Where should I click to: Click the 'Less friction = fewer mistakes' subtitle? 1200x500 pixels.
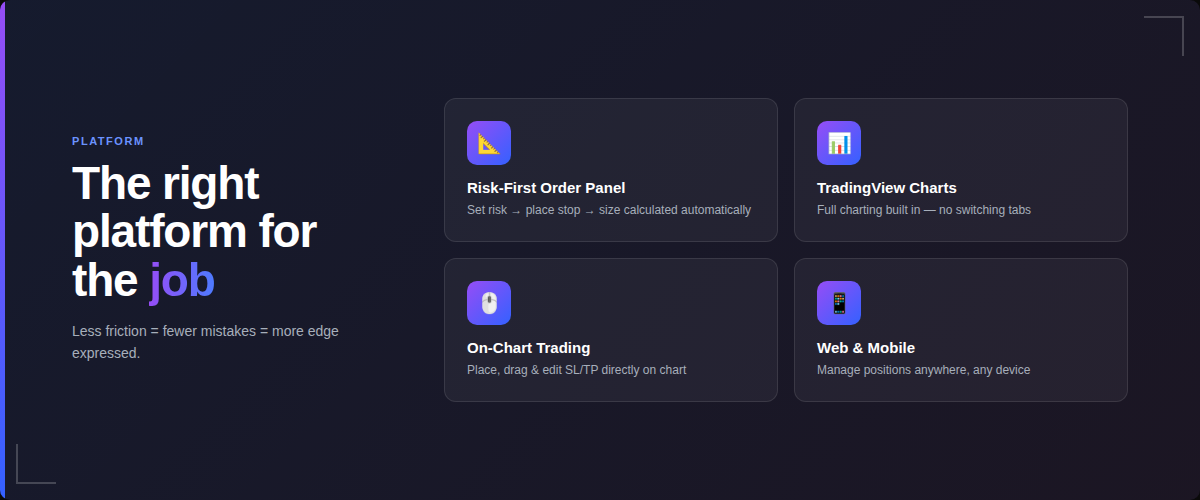pos(205,331)
